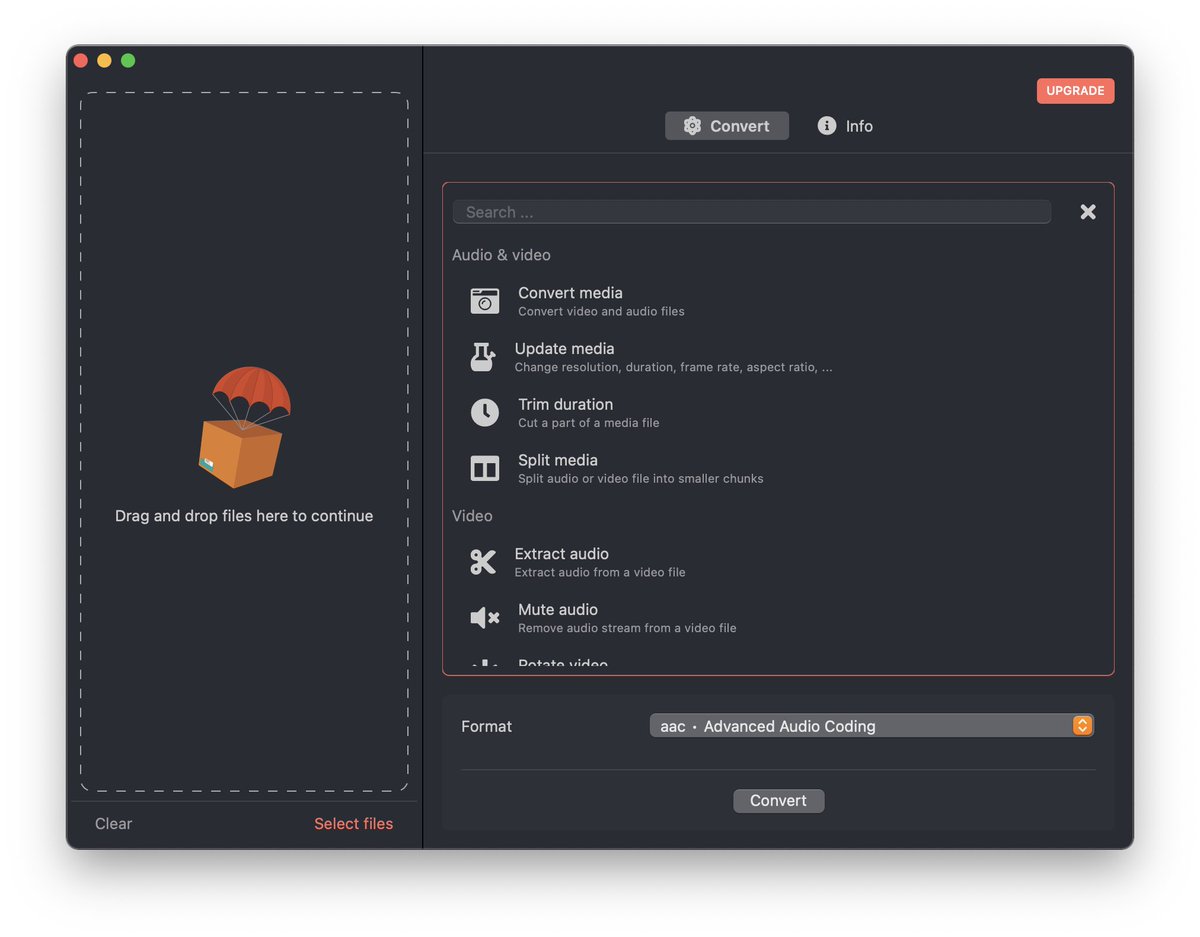Click 'Cut a part of a media file' text
The image size is (1200, 937).
pyautogui.click(x=589, y=423)
